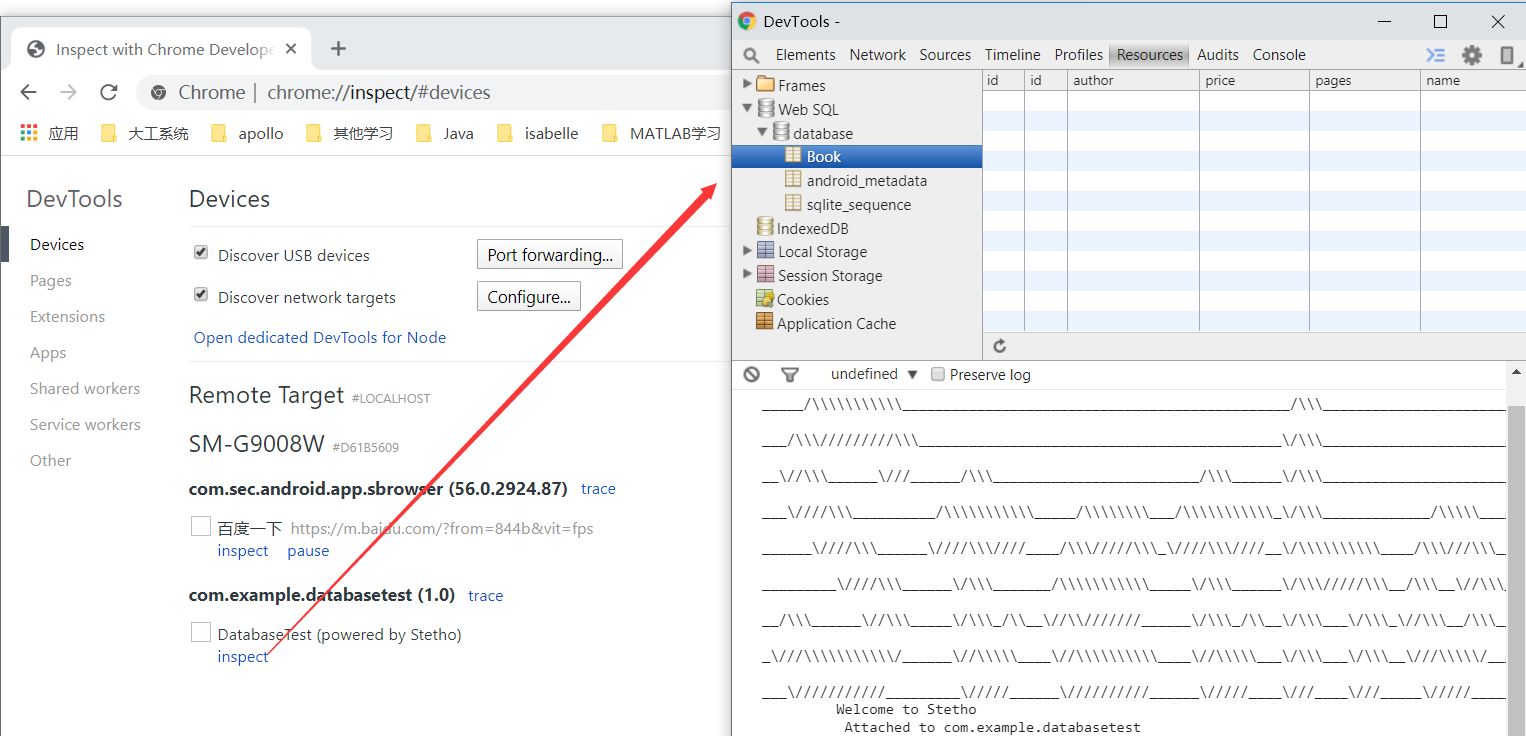Click the Configure... button
1526x736 pixels.
tap(529, 297)
